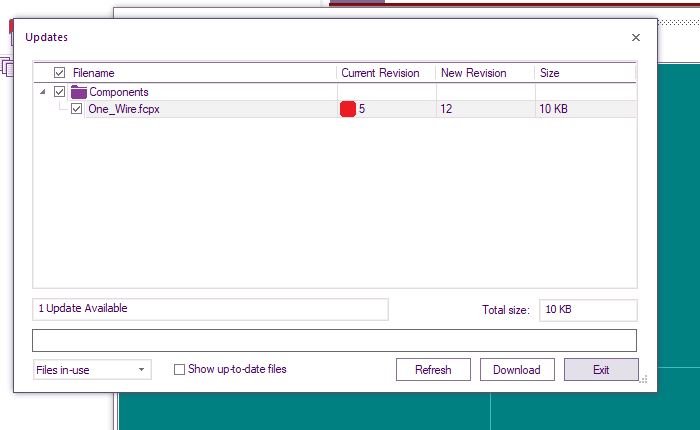Viewport: 700px width, 430px height.
Task: Close the Updates dialog with X
Action: click(636, 38)
